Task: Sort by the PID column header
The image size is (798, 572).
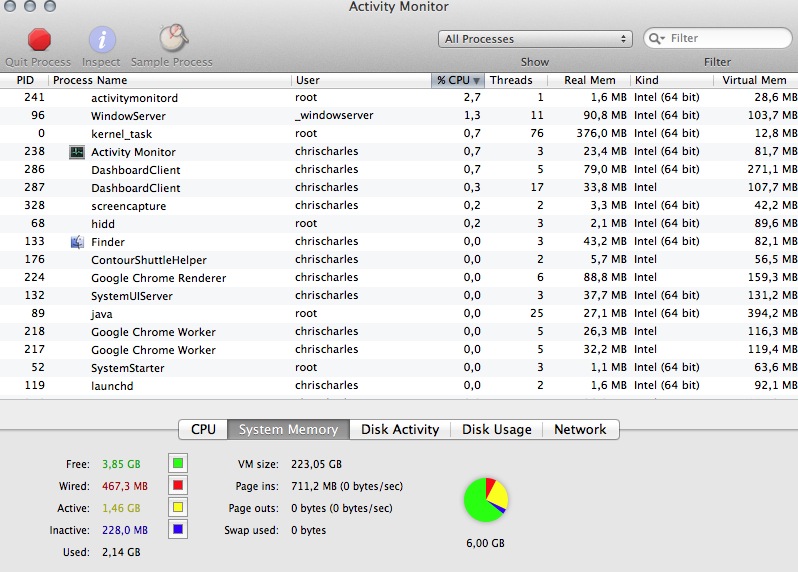Action: (x=24, y=80)
